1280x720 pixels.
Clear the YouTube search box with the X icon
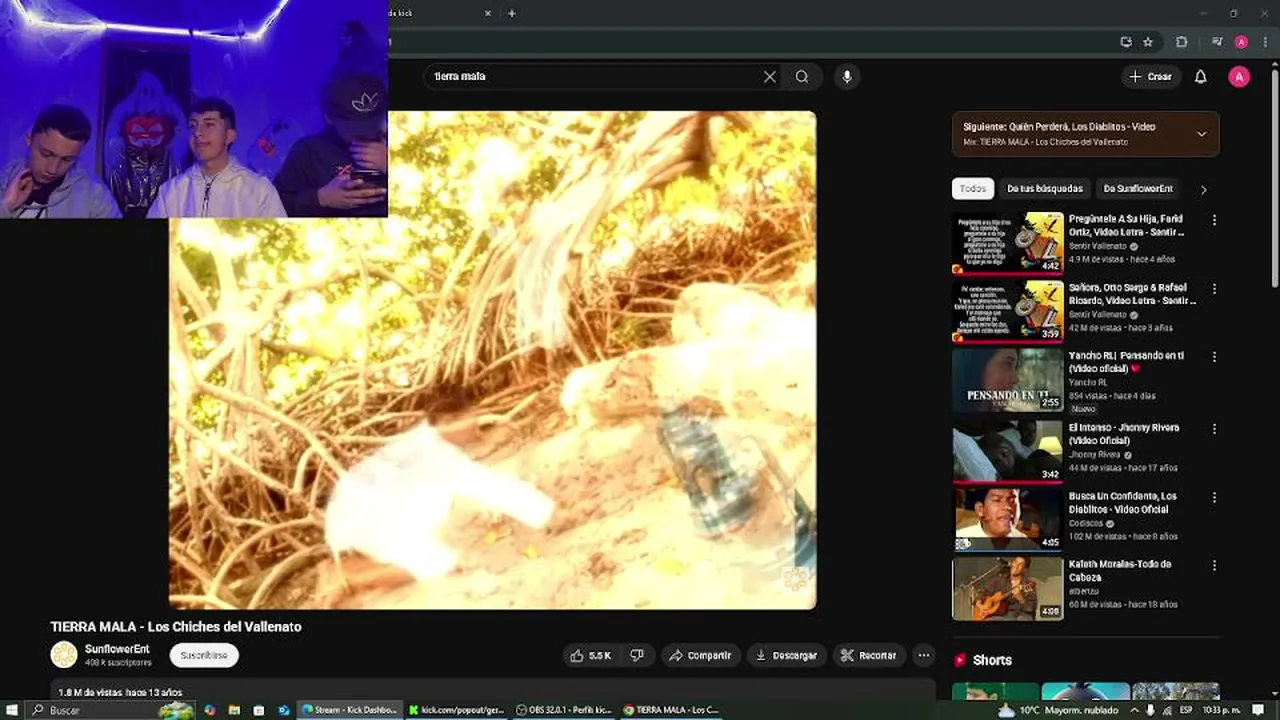coord(770,76)
